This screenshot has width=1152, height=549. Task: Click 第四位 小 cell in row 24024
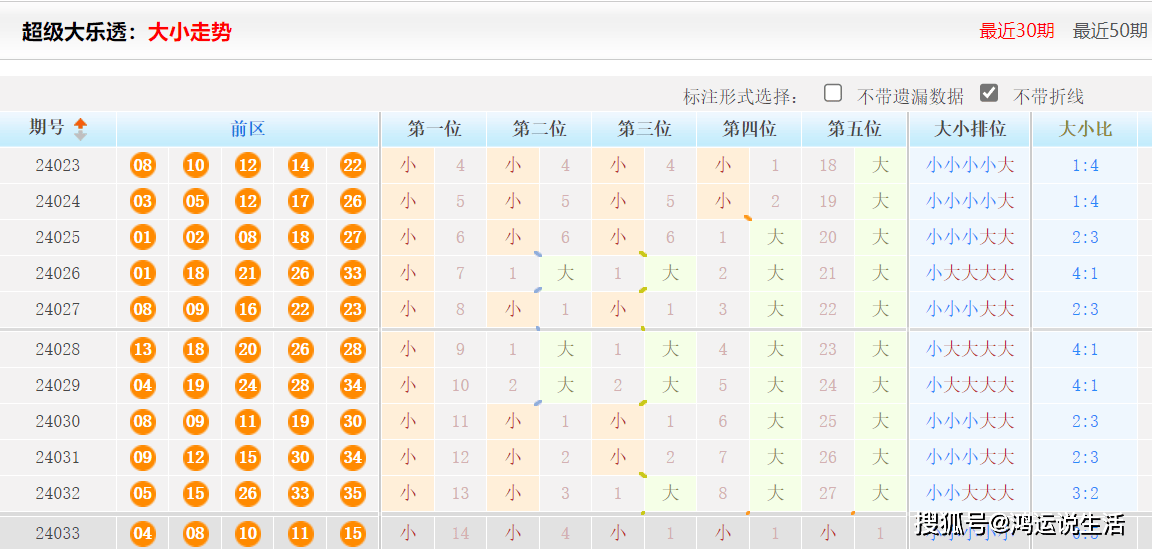[723, 201]
